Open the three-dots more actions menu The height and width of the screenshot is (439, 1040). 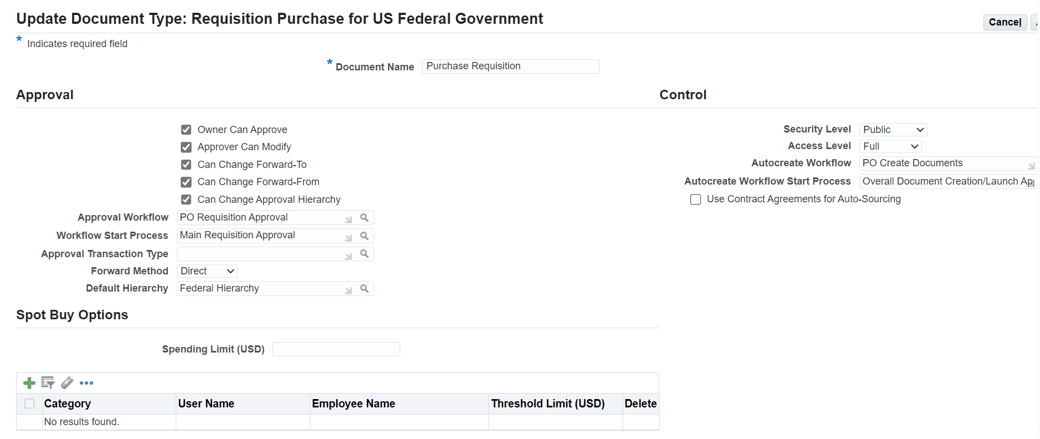87,383
